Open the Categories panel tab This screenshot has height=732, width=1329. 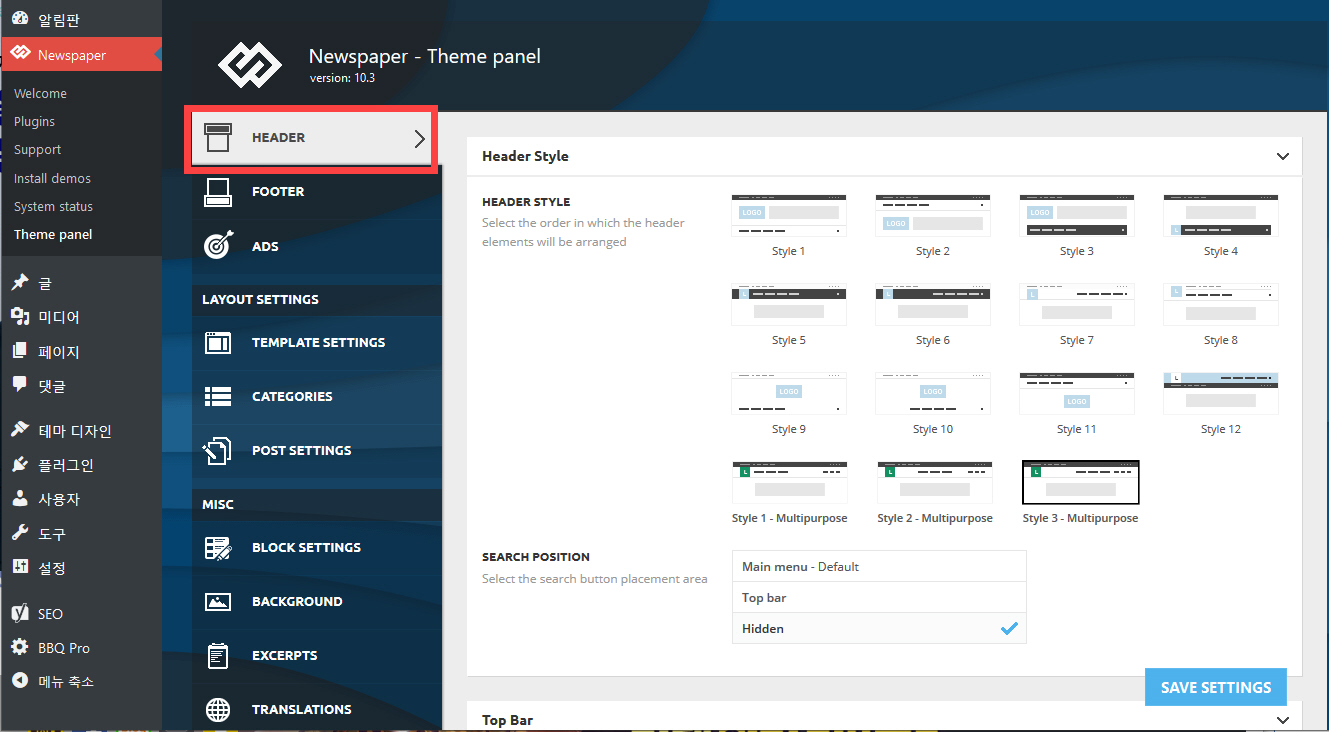point(317,396)
